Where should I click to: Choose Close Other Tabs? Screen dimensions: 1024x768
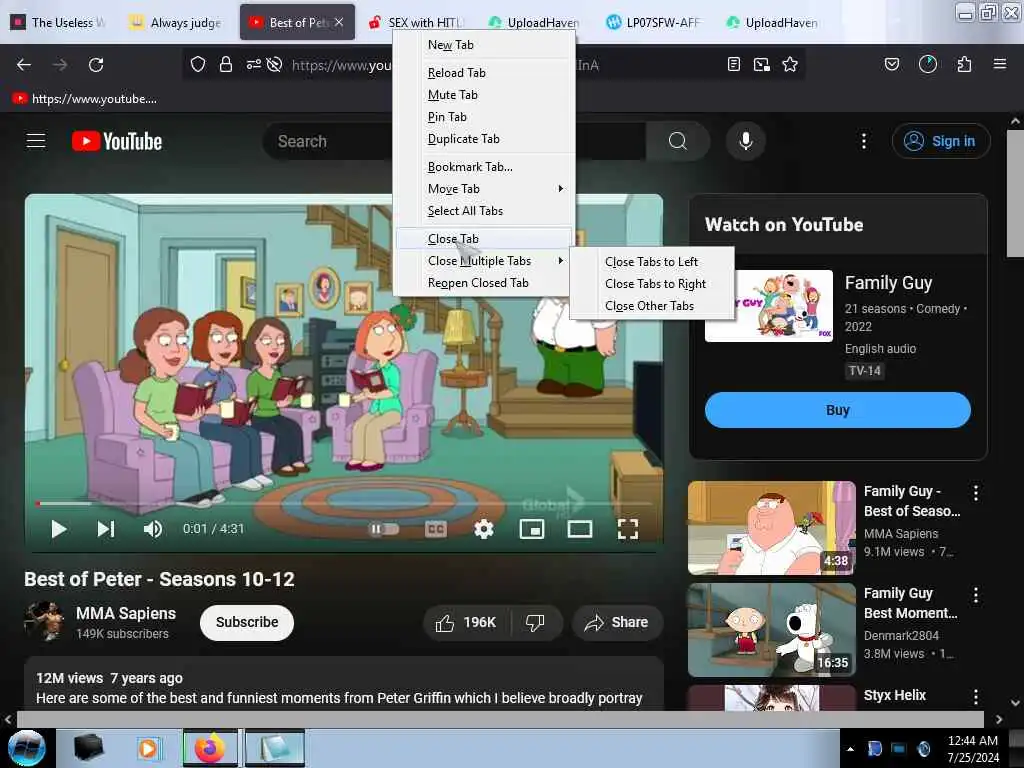point(652,306)
